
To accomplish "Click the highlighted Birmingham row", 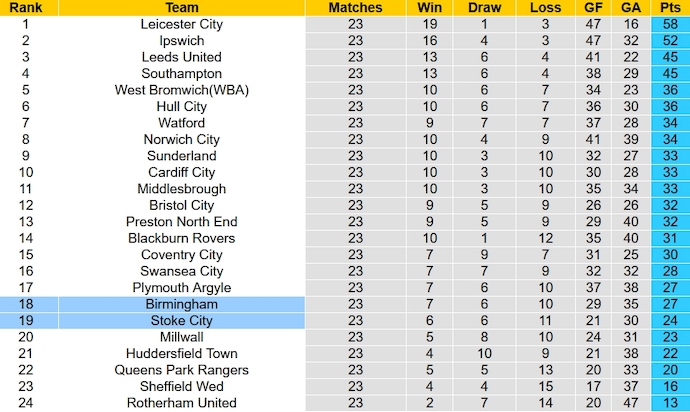I will click(181, 304).
